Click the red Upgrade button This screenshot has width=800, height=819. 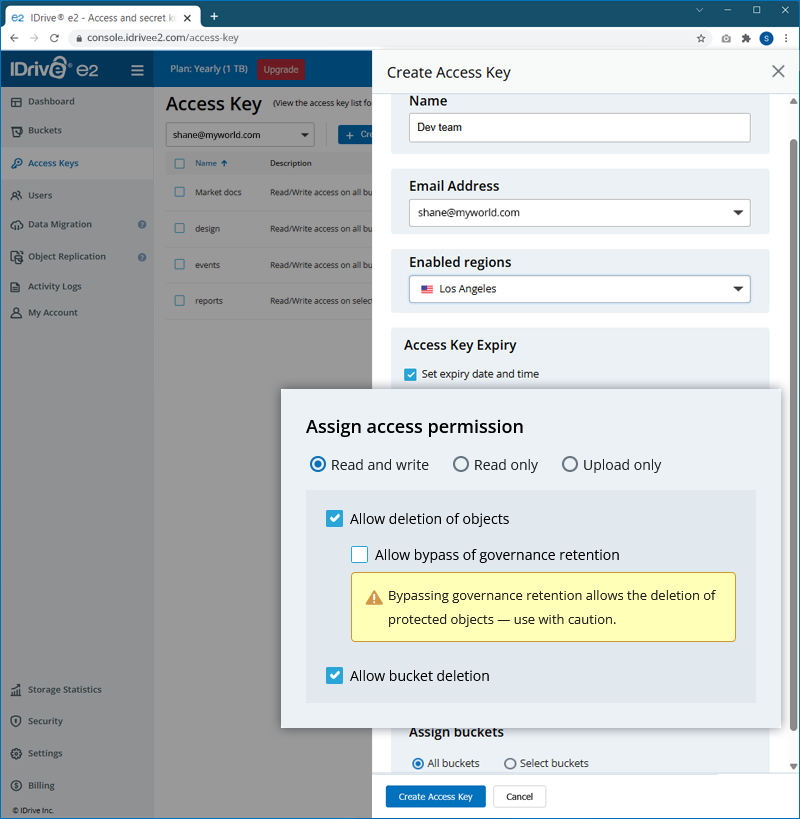pos(281,69)
